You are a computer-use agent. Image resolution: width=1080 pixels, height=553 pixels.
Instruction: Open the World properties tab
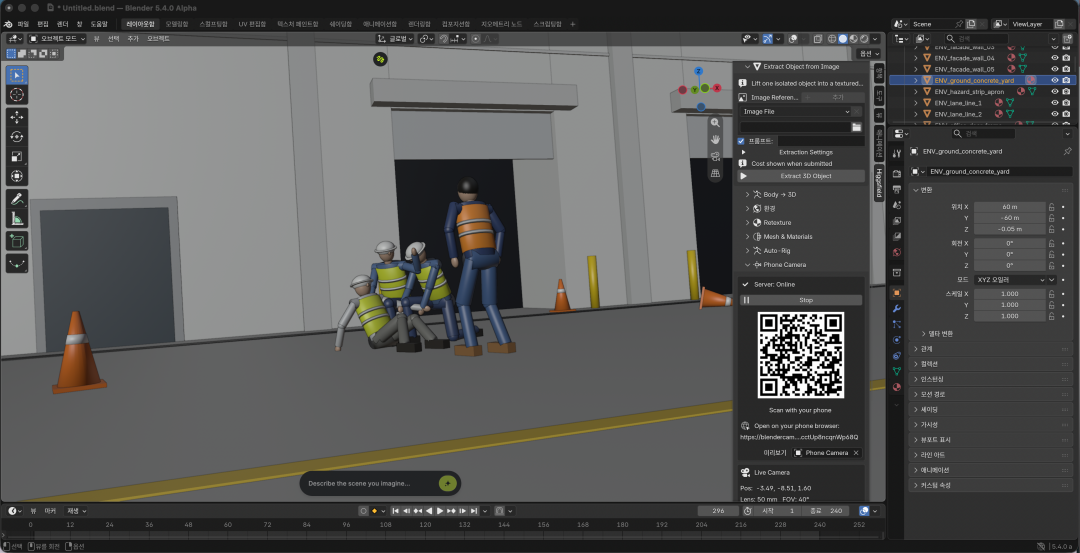click(897, 253)
